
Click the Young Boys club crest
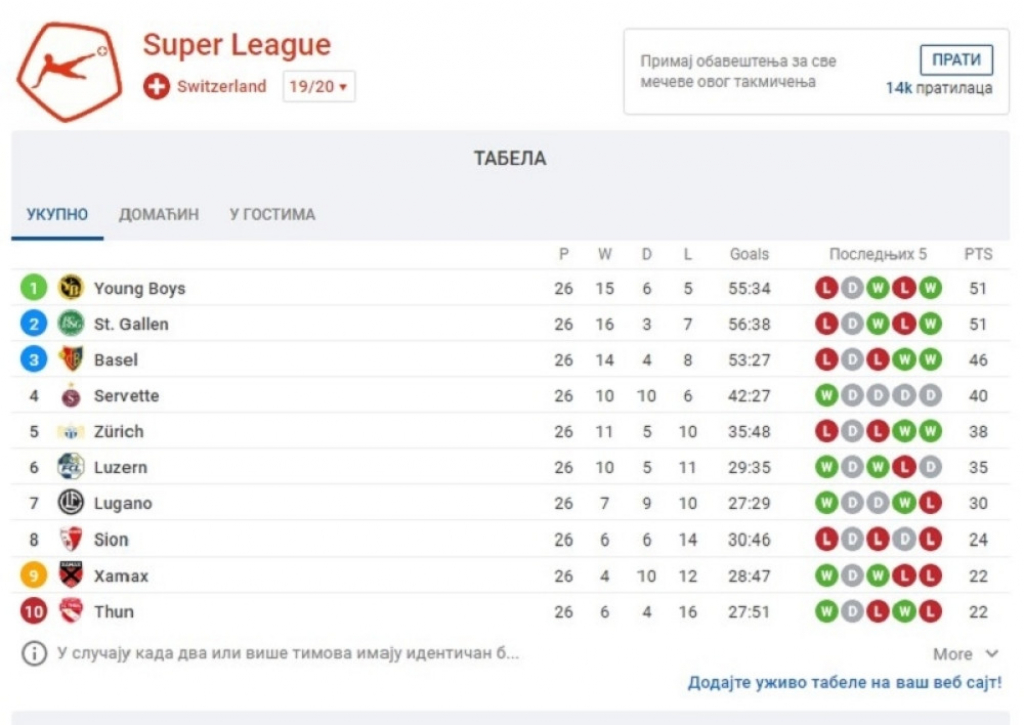[70, 288]
